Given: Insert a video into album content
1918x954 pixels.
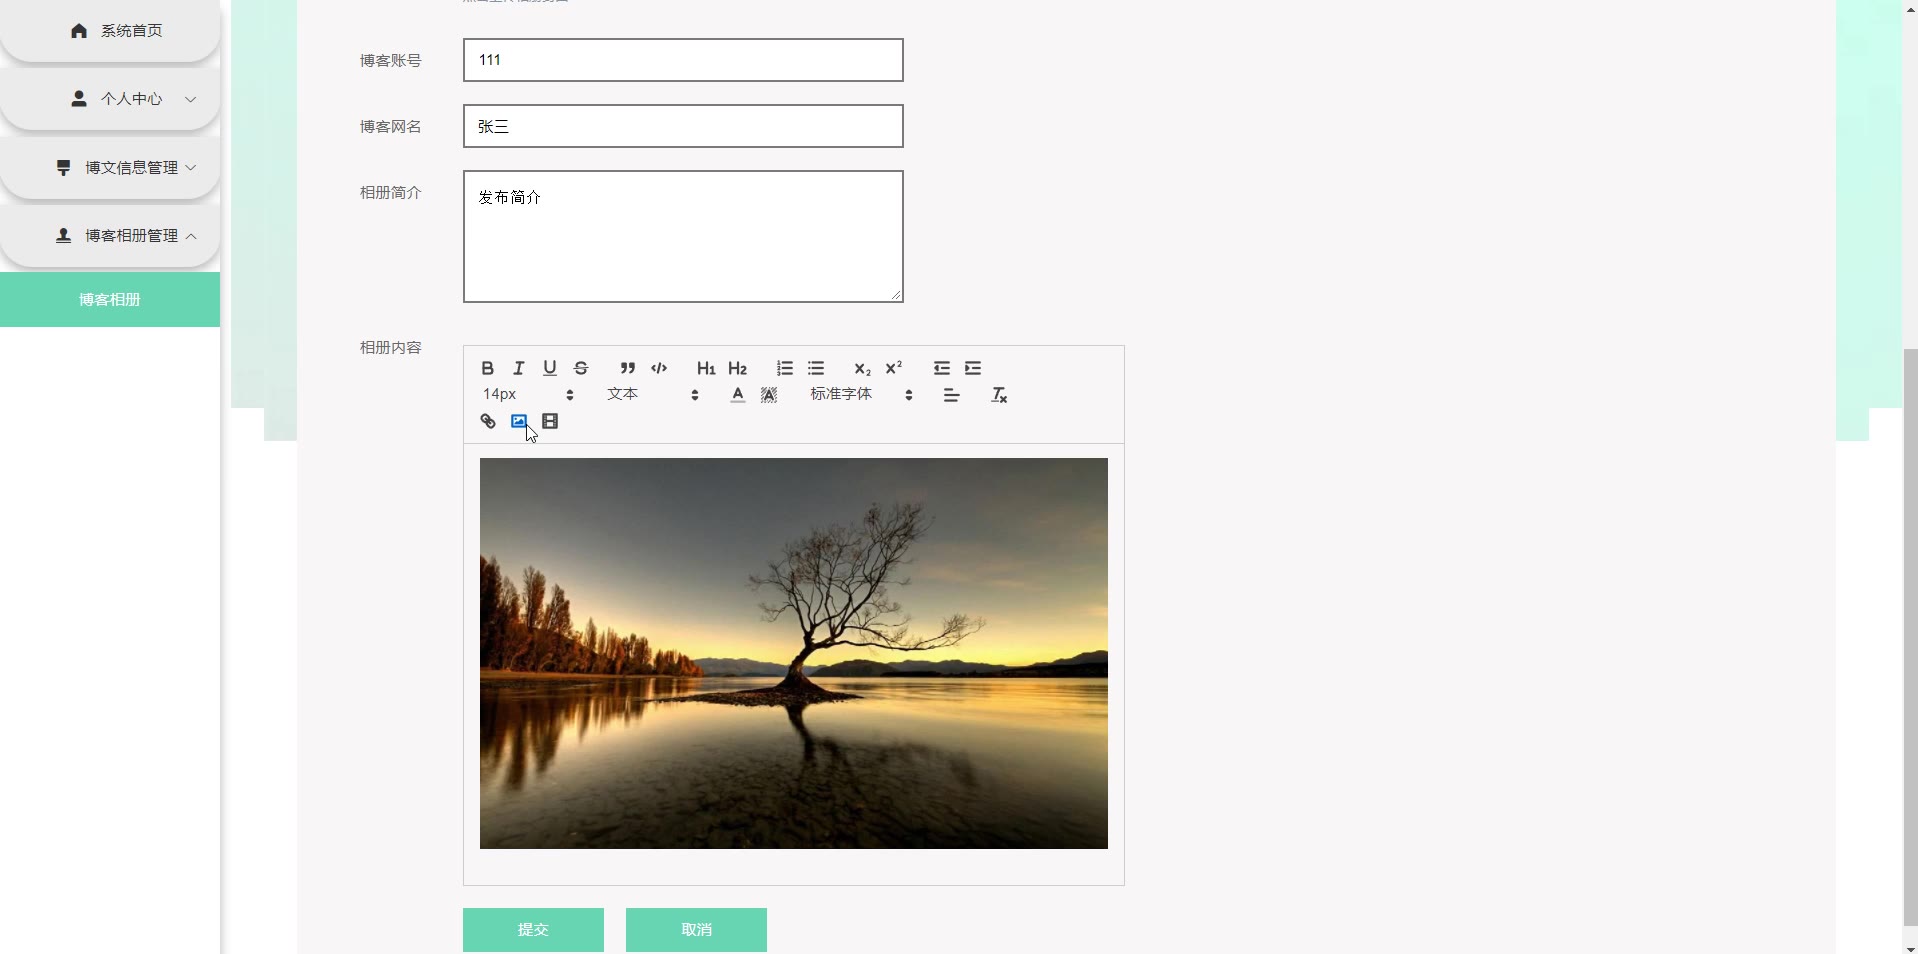Looking at the screenshot, I should (550, 421).
